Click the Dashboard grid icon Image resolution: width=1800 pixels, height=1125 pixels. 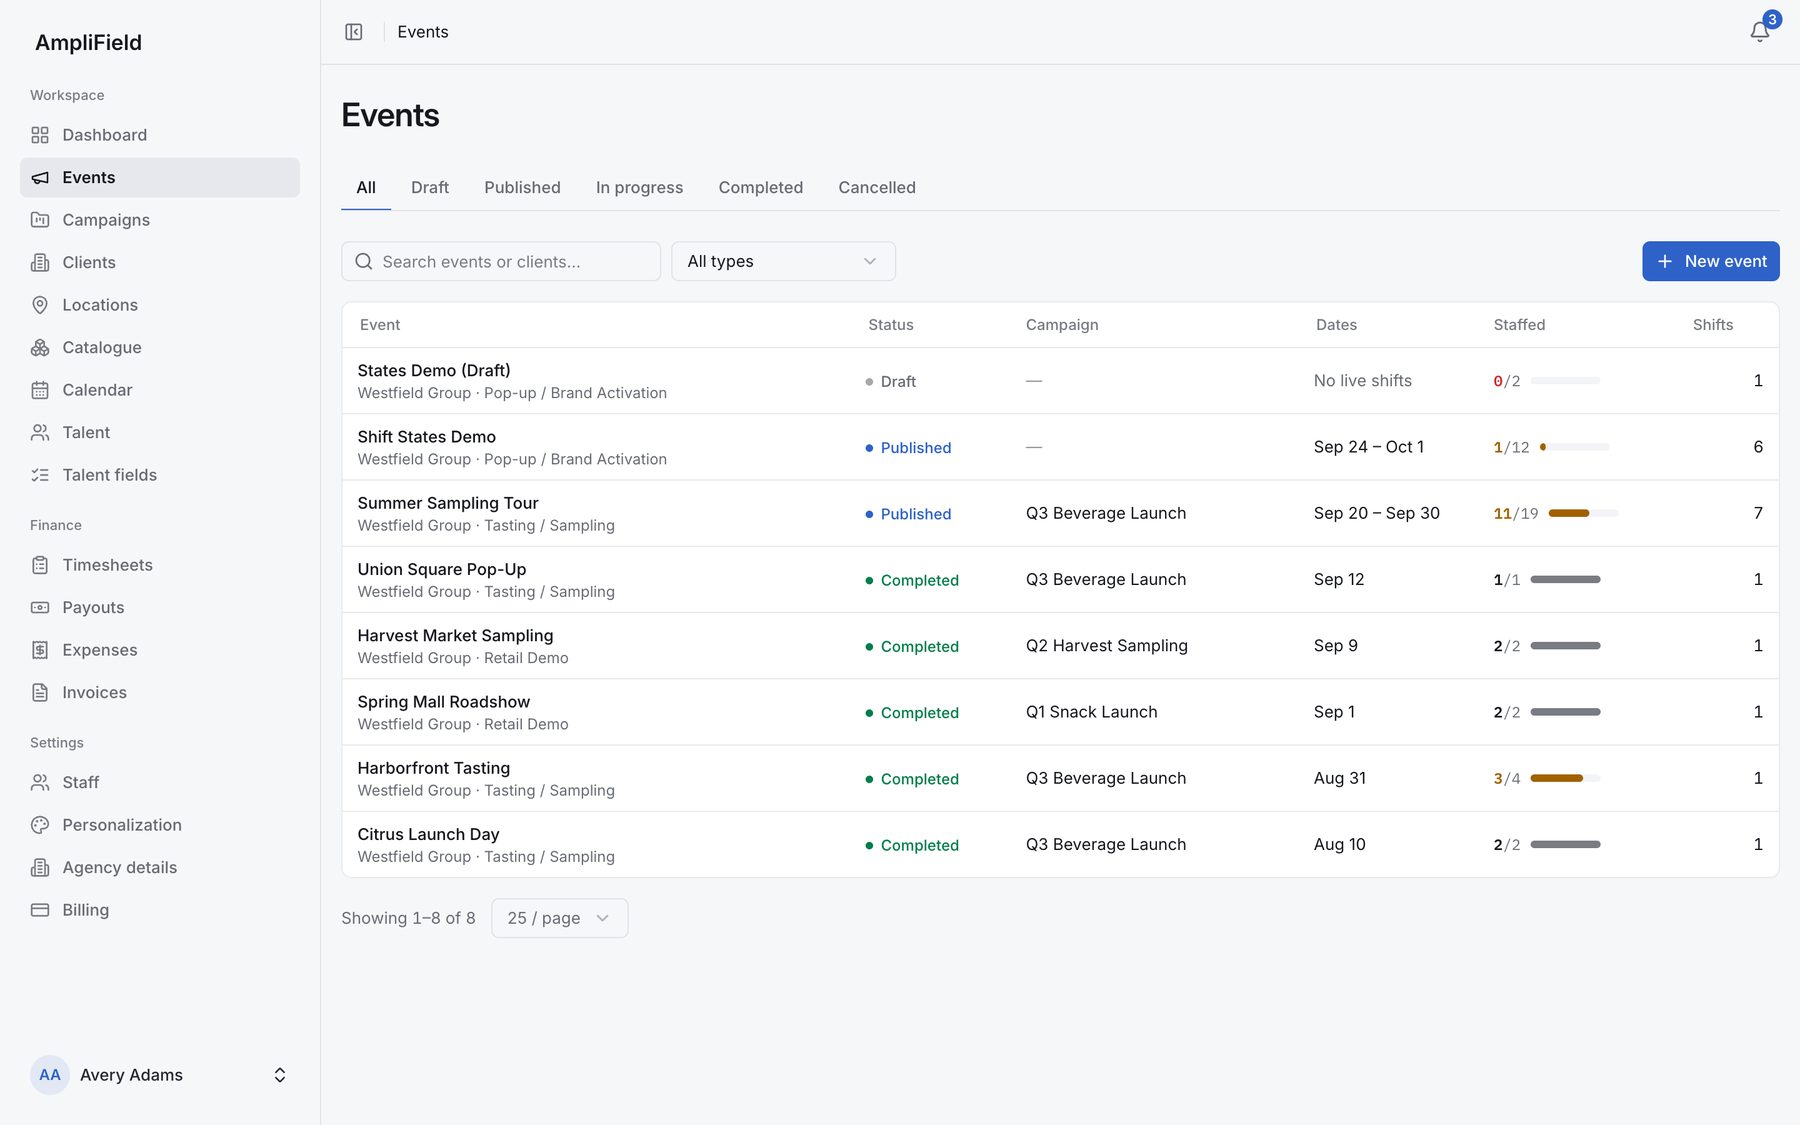[x=40, y=135]
